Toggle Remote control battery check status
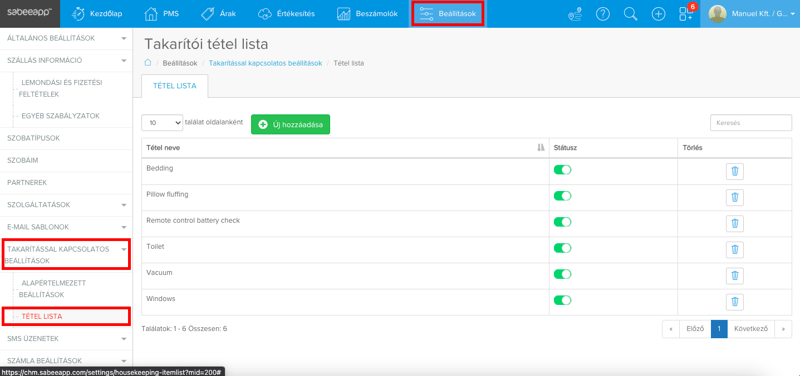The width and height of the screenshot is (800, 376). [562, 222]
